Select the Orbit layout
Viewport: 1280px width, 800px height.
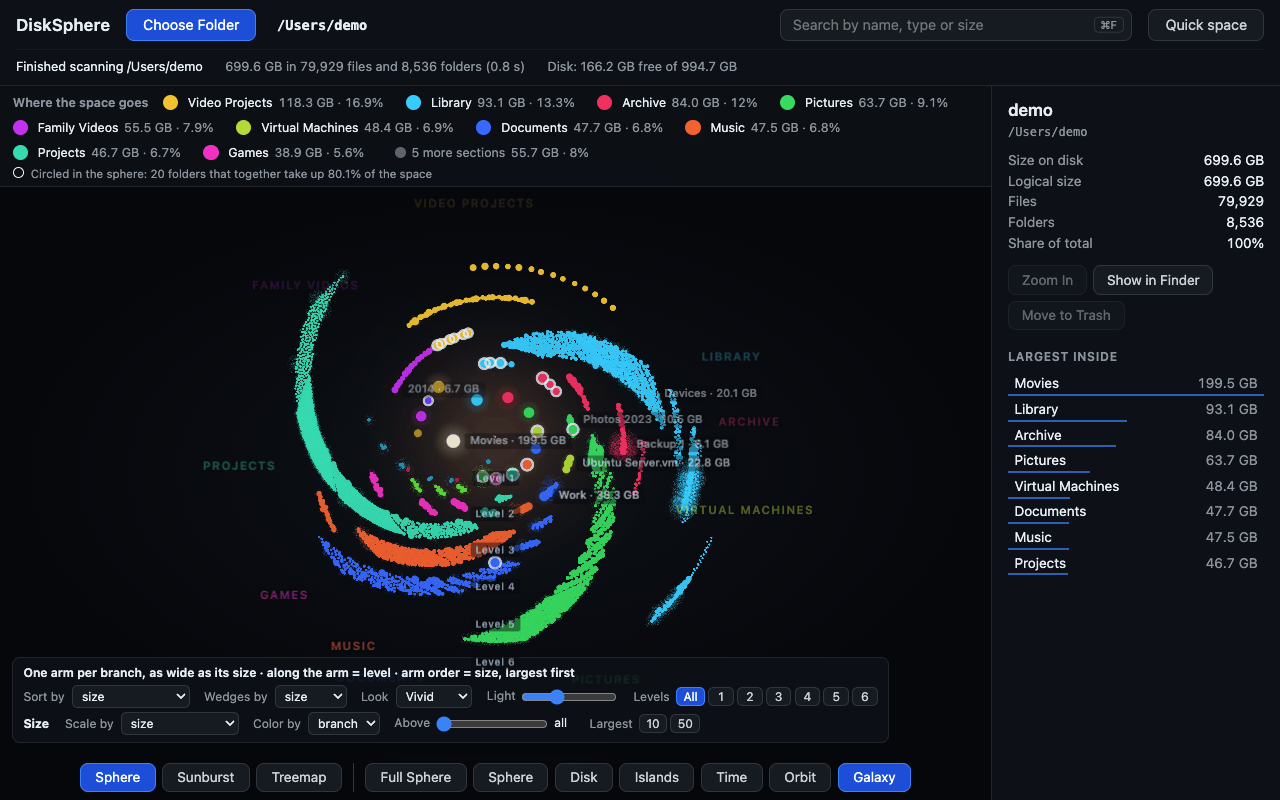pyautogui.click(x=800, y=777)
